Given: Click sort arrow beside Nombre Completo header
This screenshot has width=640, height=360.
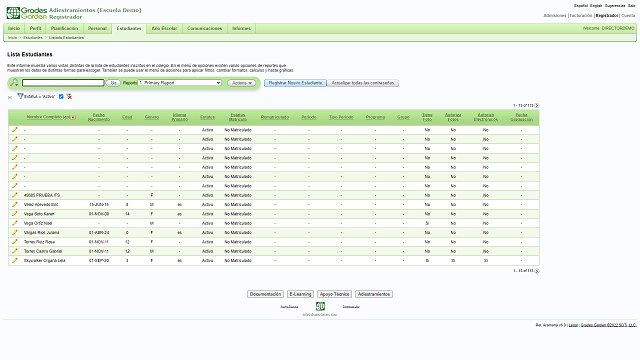Looking at the screenshot, I should pos(73,118).
